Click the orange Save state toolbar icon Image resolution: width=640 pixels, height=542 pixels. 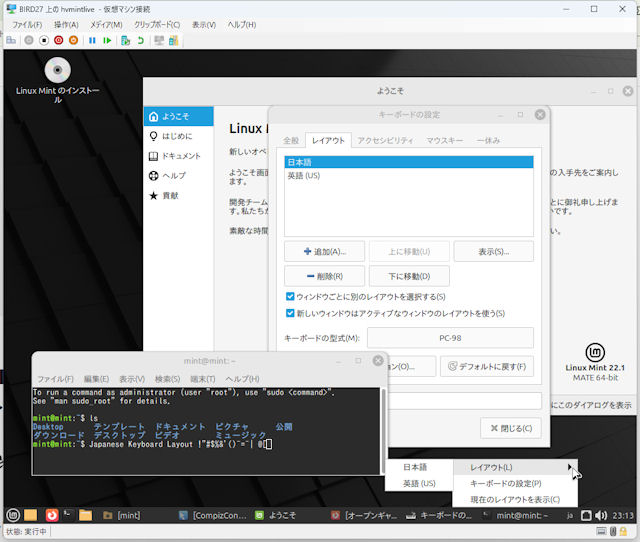[x=73, y=40]
